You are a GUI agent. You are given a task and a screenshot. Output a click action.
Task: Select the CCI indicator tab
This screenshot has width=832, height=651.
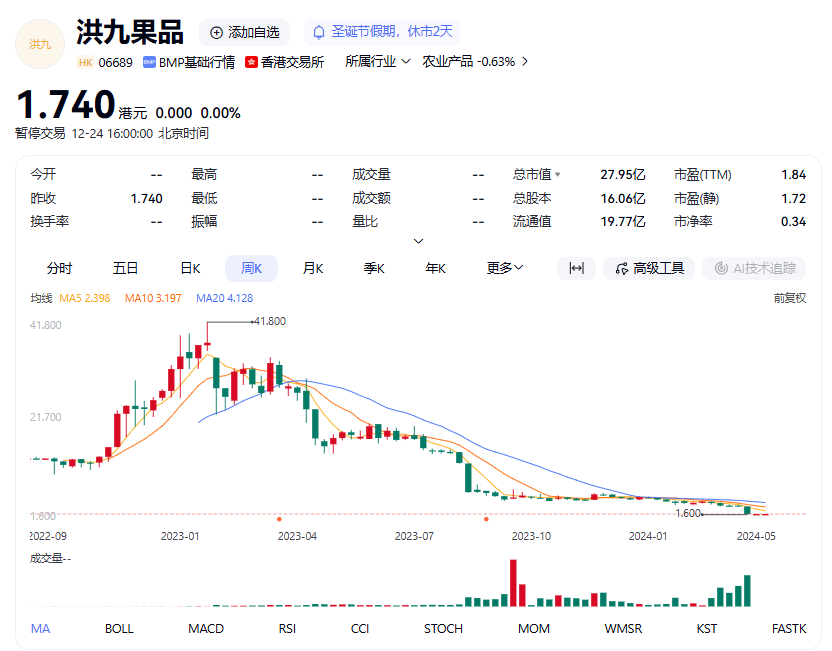[x=360, y=629]
